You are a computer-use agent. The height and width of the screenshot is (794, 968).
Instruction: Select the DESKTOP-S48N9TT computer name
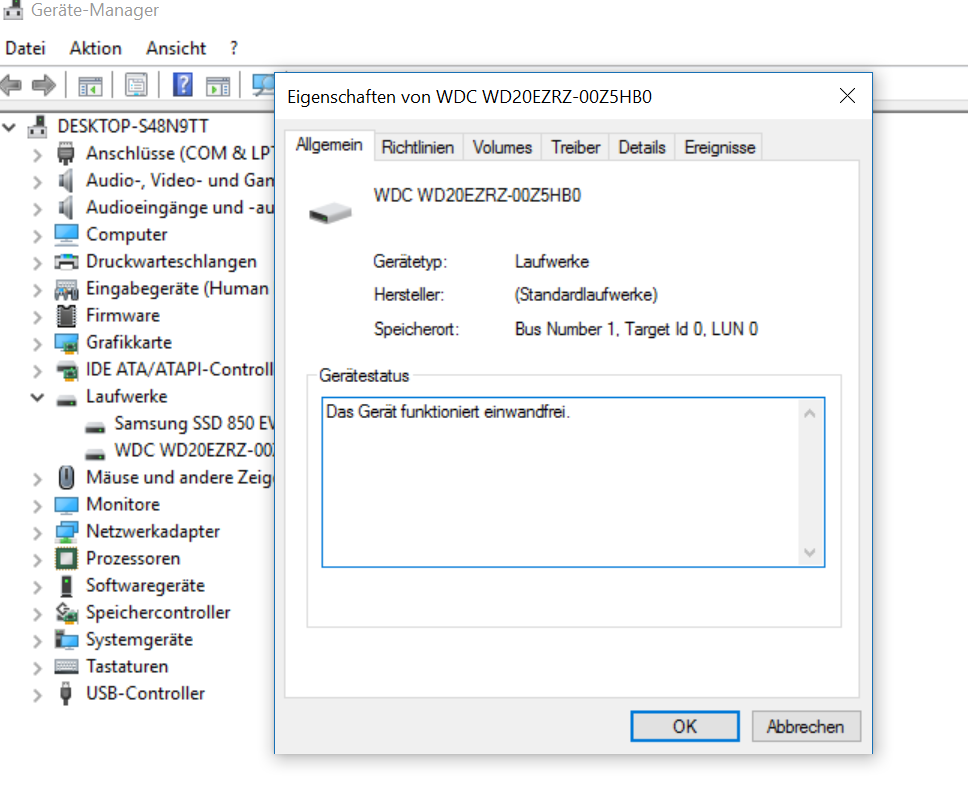pos(133,126)
